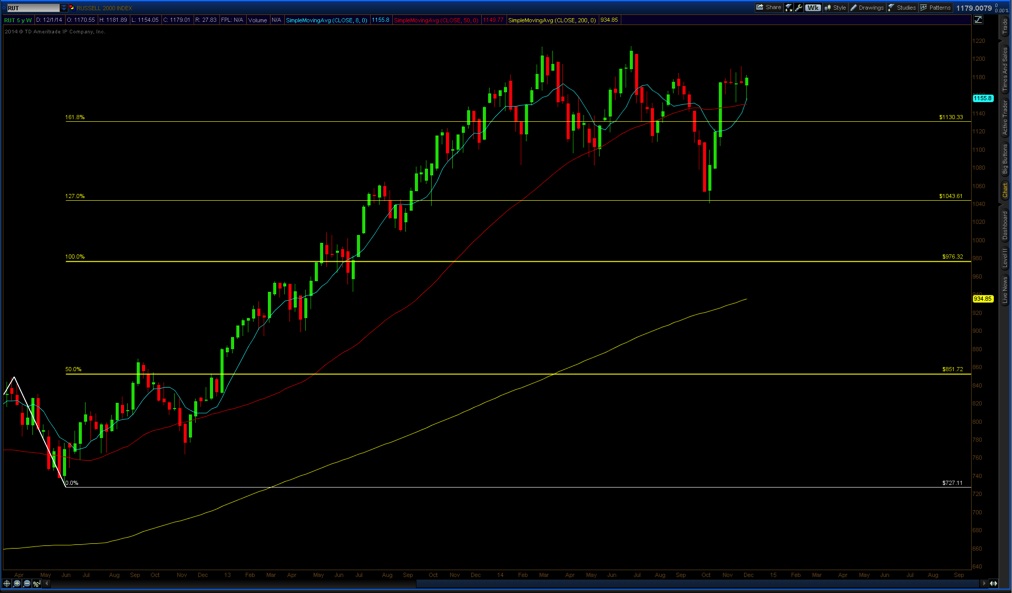
Task: Open the Style menu
Action: 835,8
